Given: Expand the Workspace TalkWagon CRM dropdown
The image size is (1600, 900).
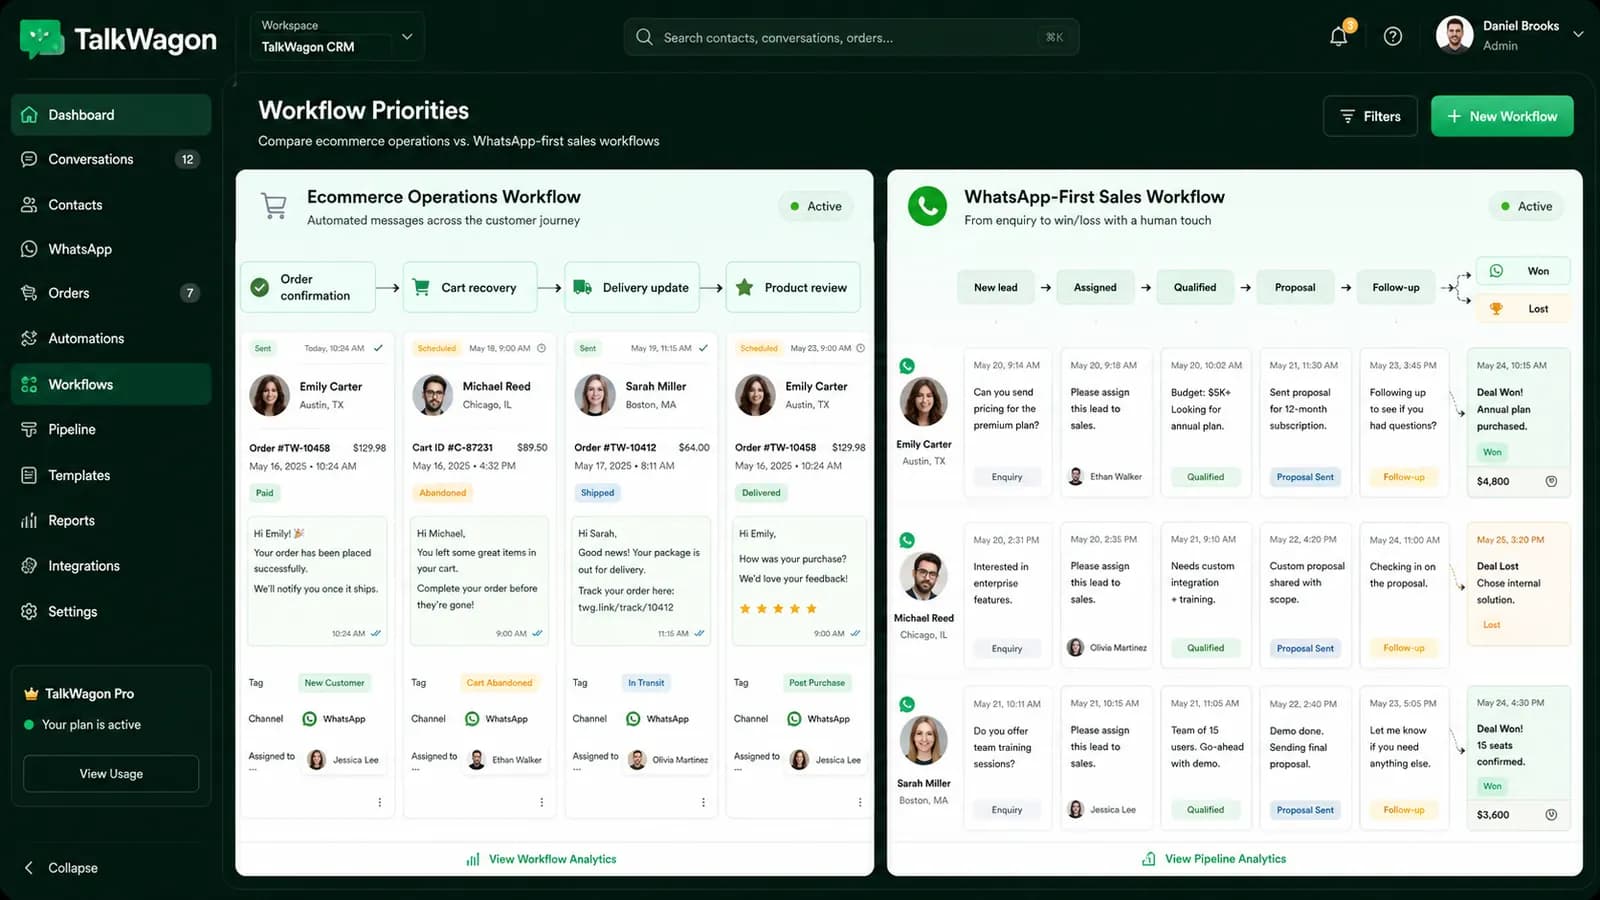Looking at the screenshot, I should click(337, 36).
